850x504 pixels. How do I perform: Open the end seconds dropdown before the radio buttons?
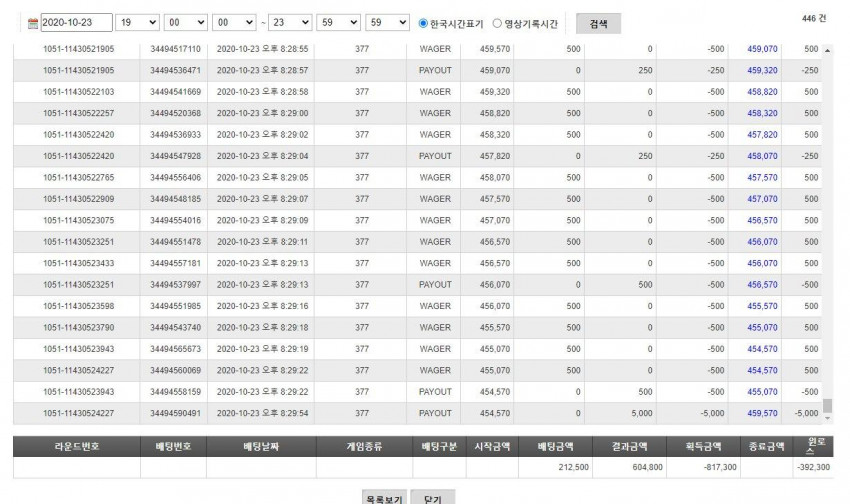tap(387, 23)
